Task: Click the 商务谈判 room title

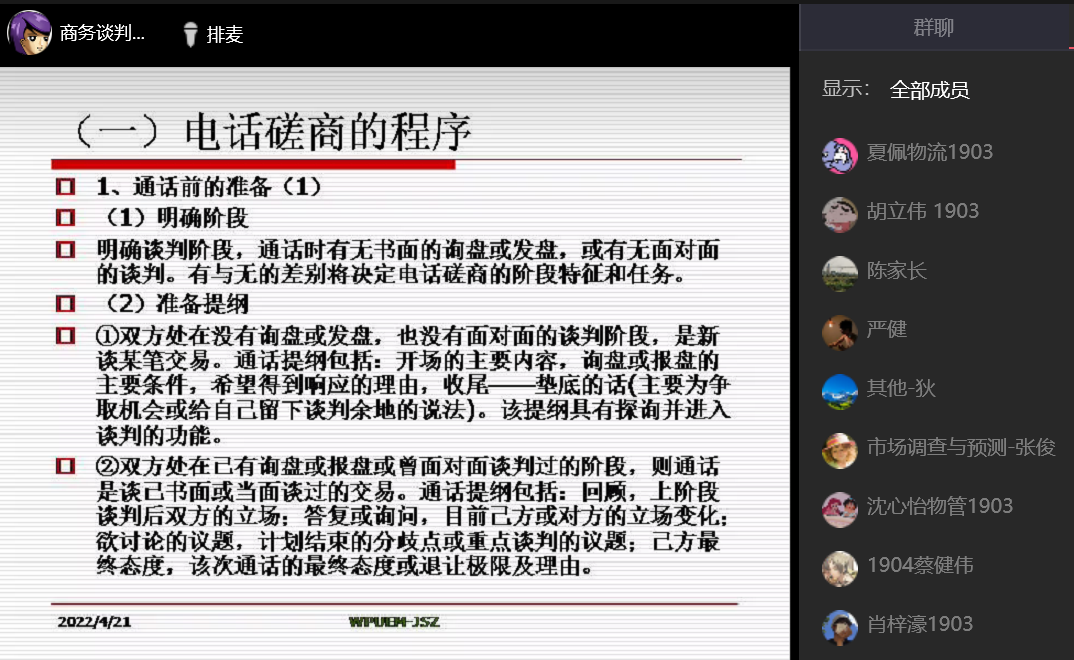Action: [x=102, y=33]
